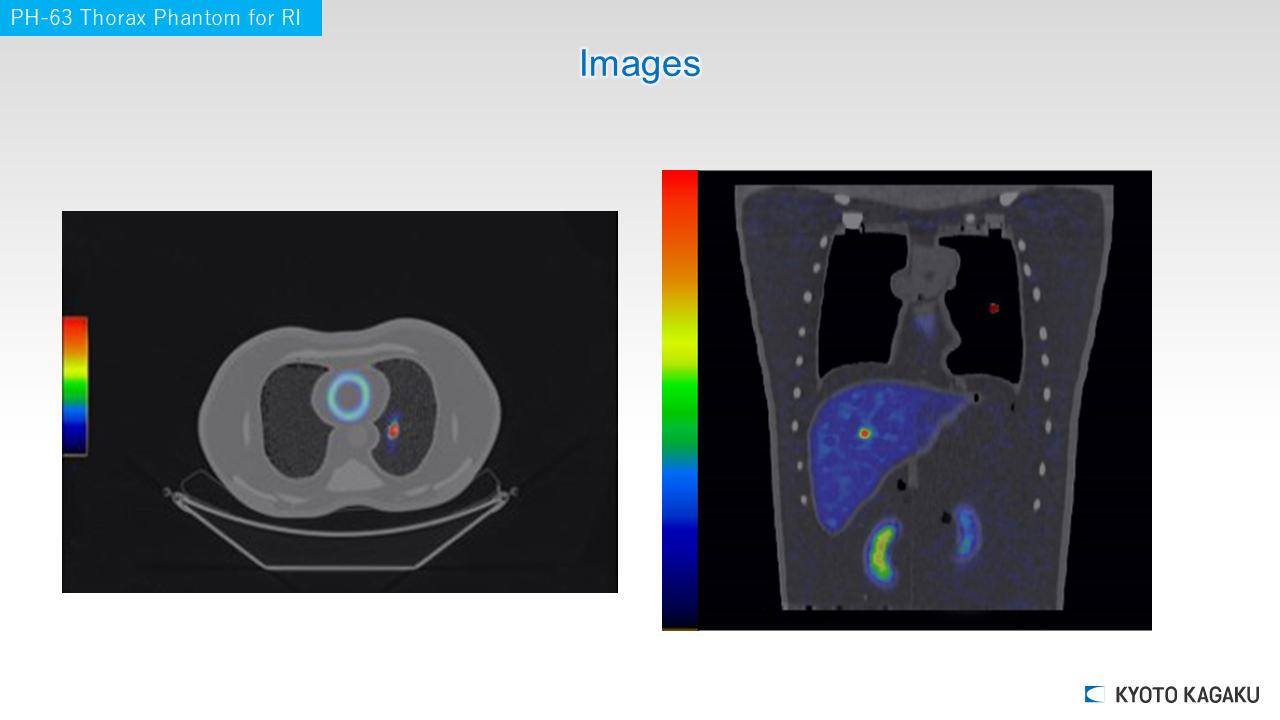
Task: Click blue band of the tall color bar
Action: 680,490
